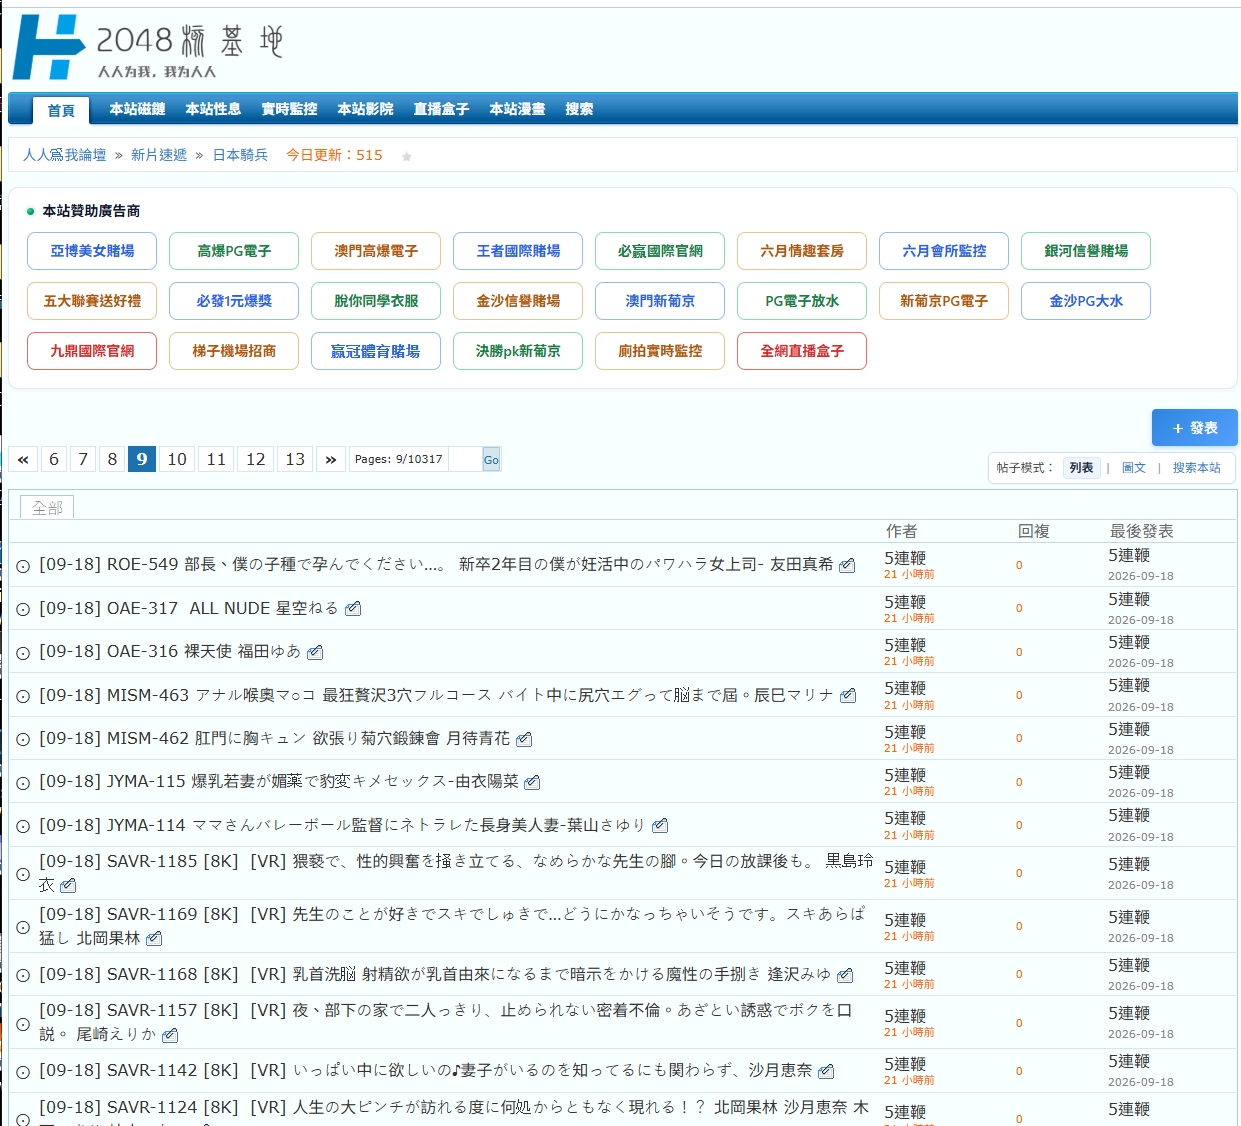Click the circle icon on the JYMA-115 row

coord(23,783)
